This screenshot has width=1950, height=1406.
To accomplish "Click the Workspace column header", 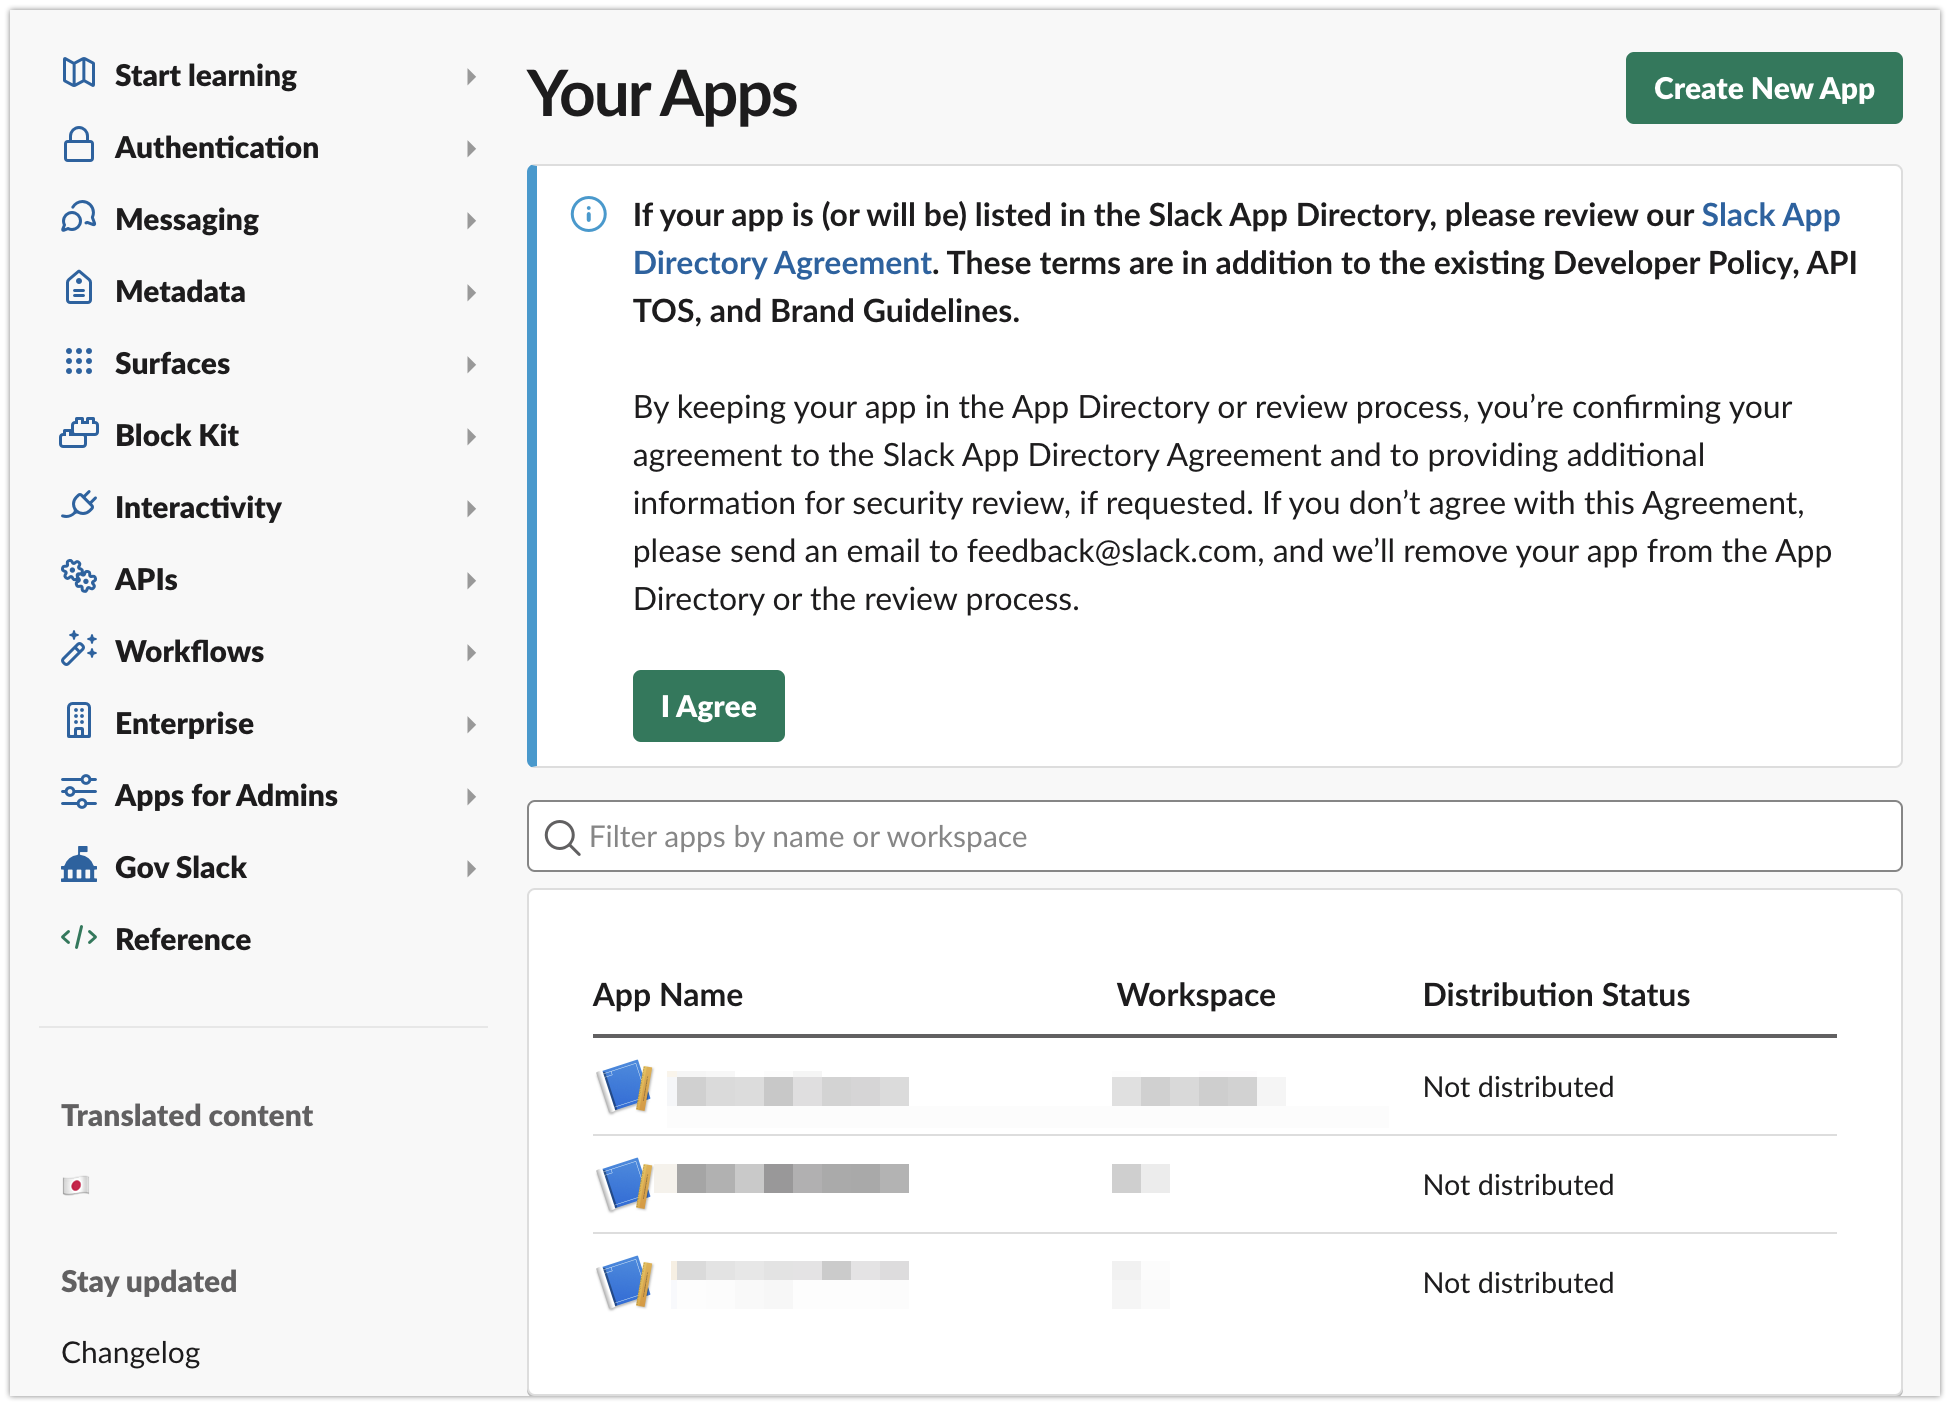I will (1196, 995).
